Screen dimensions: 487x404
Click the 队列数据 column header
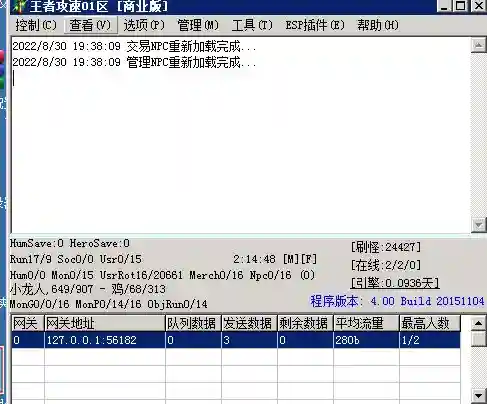click(x=193, y=323)
